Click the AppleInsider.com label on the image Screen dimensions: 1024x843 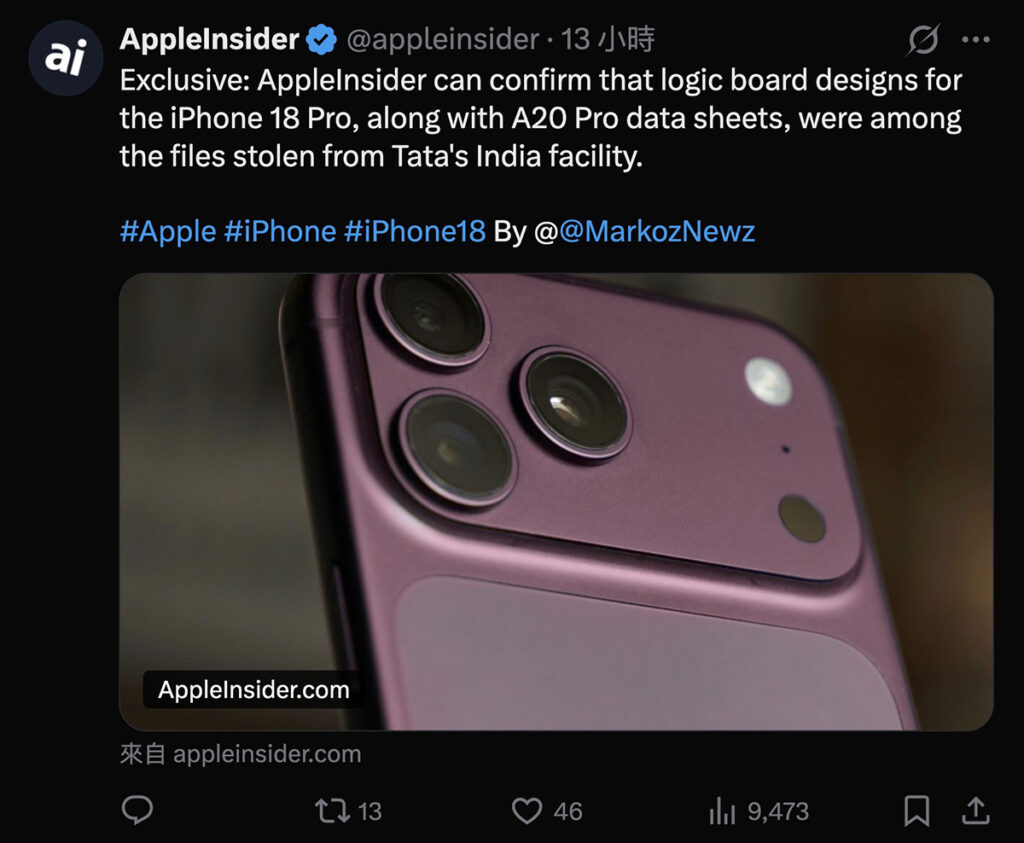(x=253, y=690)
